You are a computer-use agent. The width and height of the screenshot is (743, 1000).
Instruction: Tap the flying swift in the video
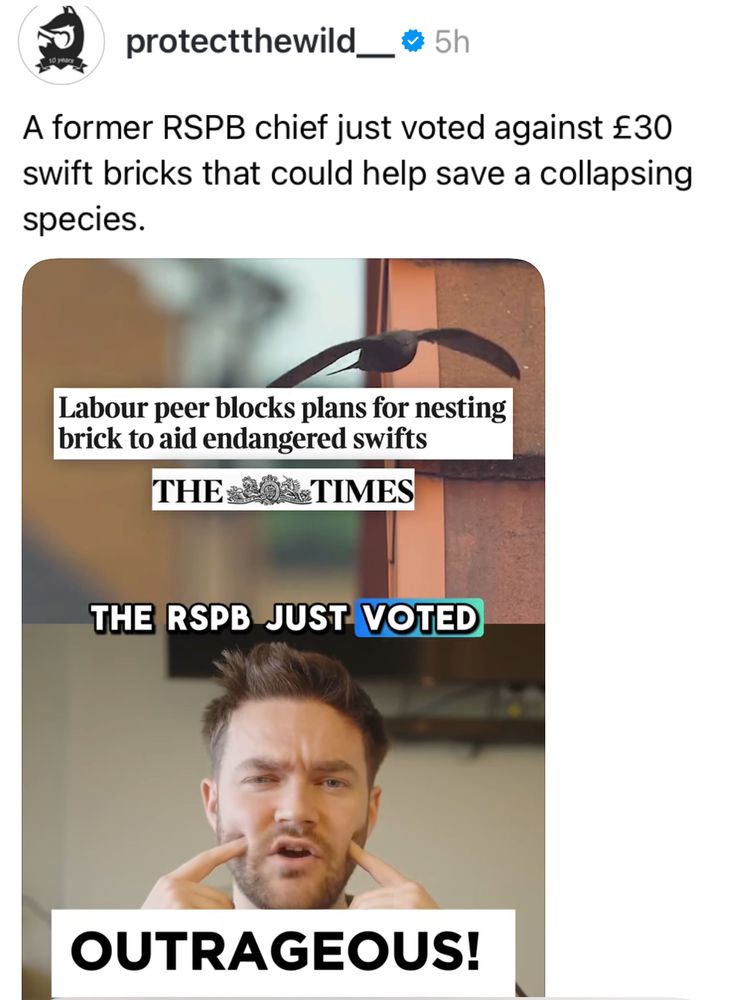401,354
